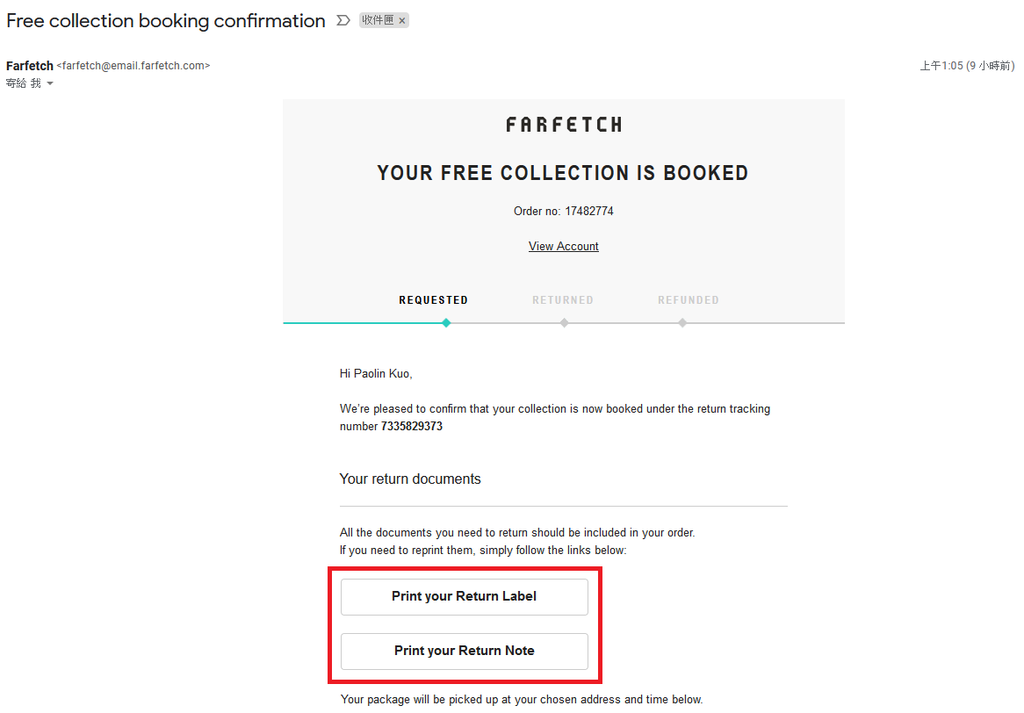Click the email timestamp at top right
This screenshot has height=713, width=1024.
(967, 66)
